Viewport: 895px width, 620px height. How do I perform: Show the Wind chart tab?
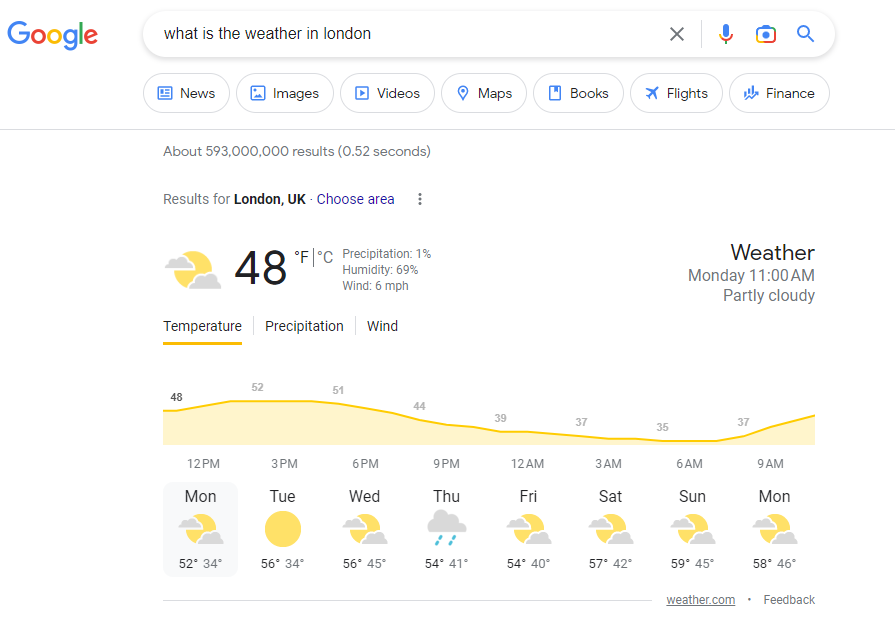click(x=382, y=326)
